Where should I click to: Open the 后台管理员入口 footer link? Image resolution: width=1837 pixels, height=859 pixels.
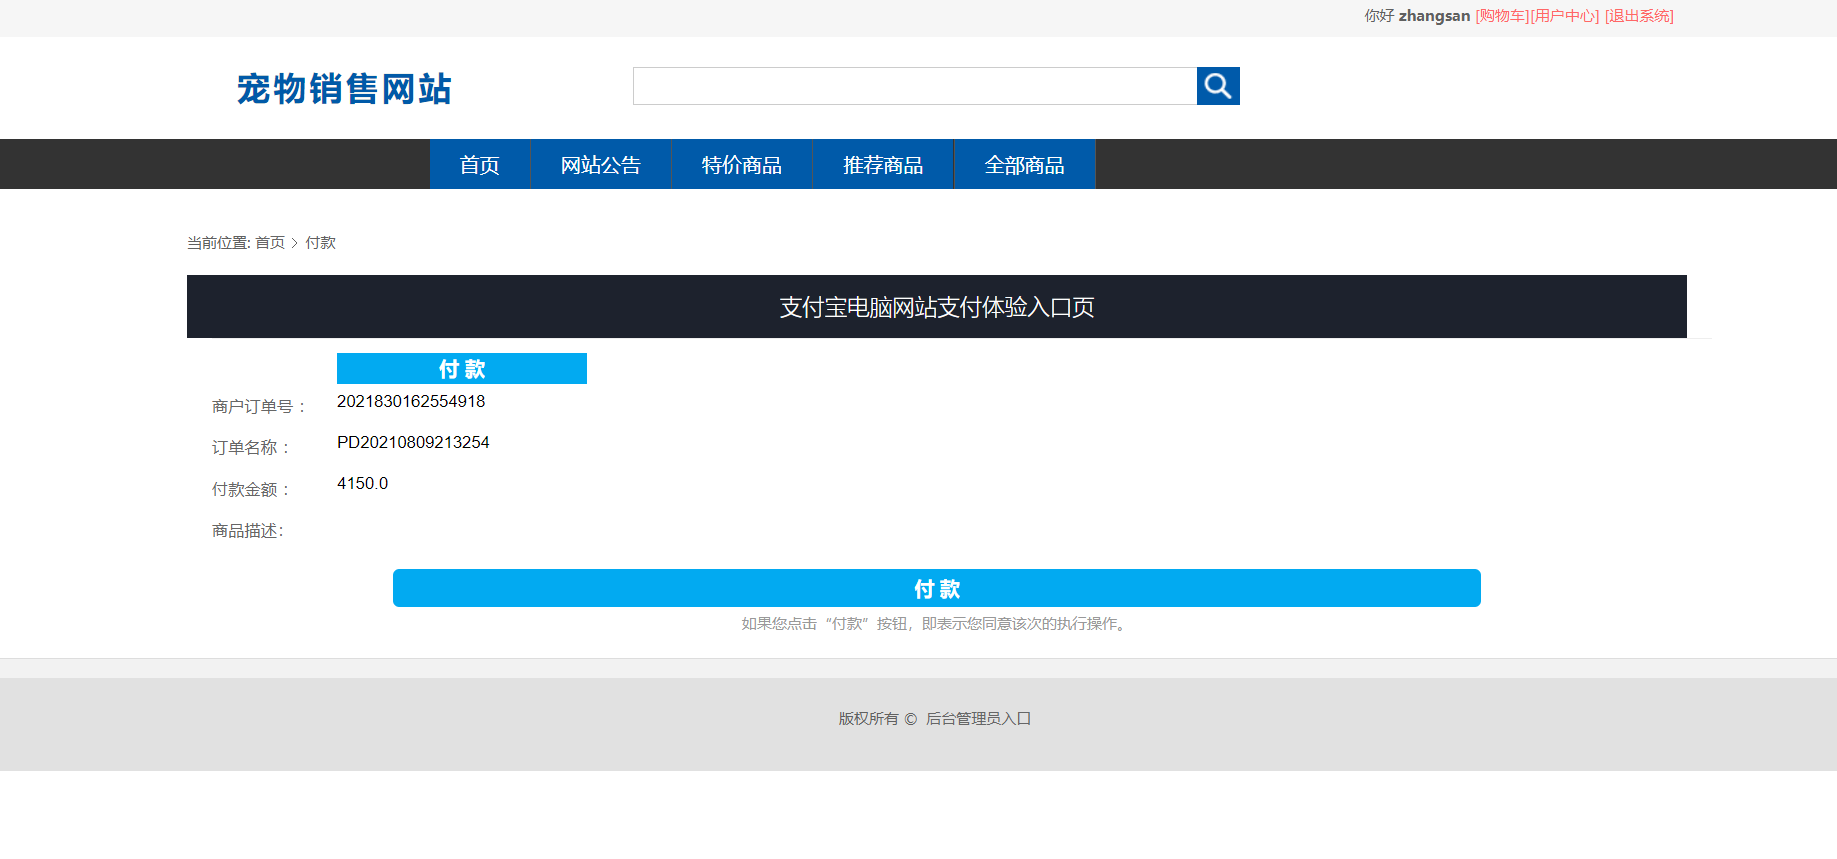[978, 719]
